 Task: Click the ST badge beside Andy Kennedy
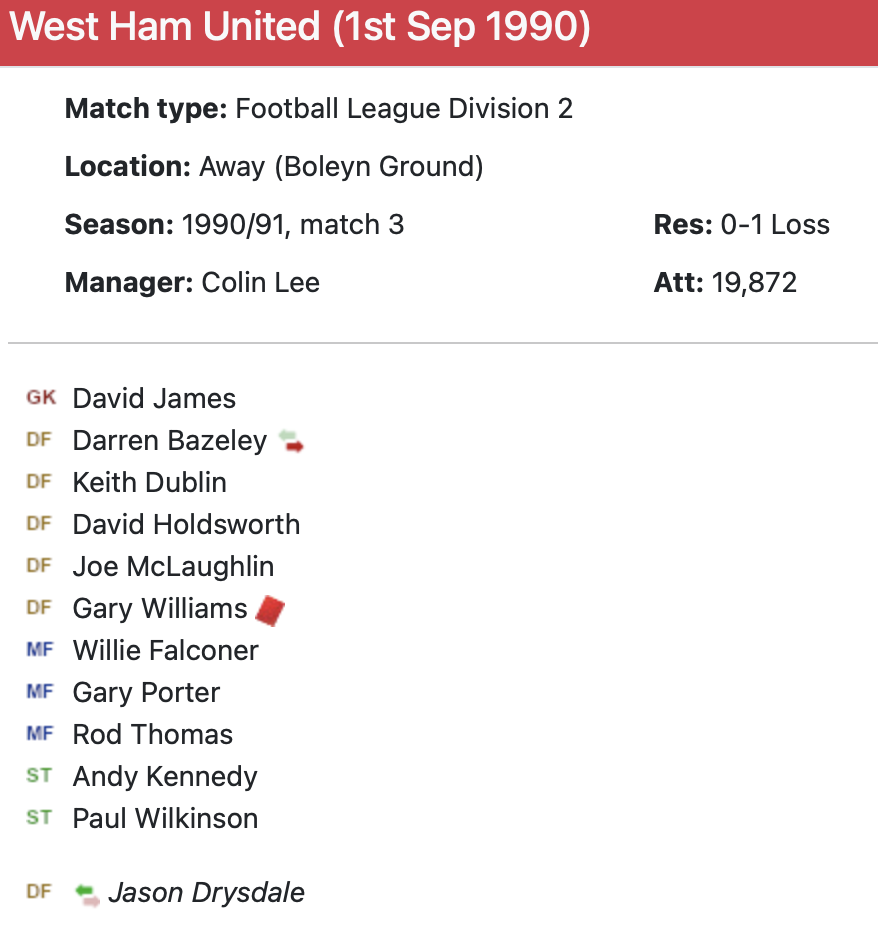[39, 776]
